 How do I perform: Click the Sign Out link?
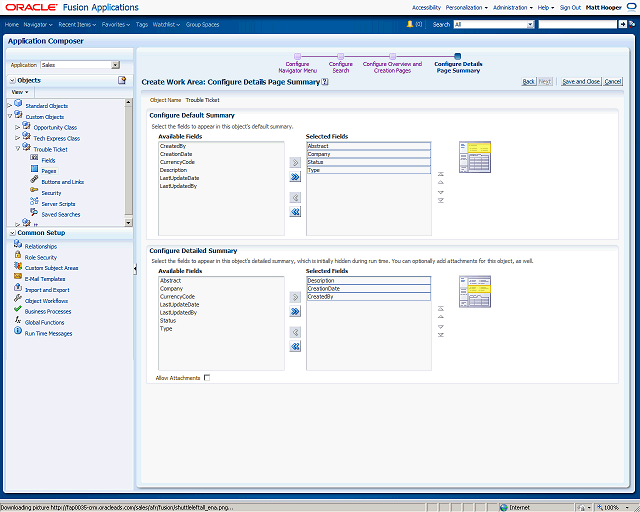[570, 7]
